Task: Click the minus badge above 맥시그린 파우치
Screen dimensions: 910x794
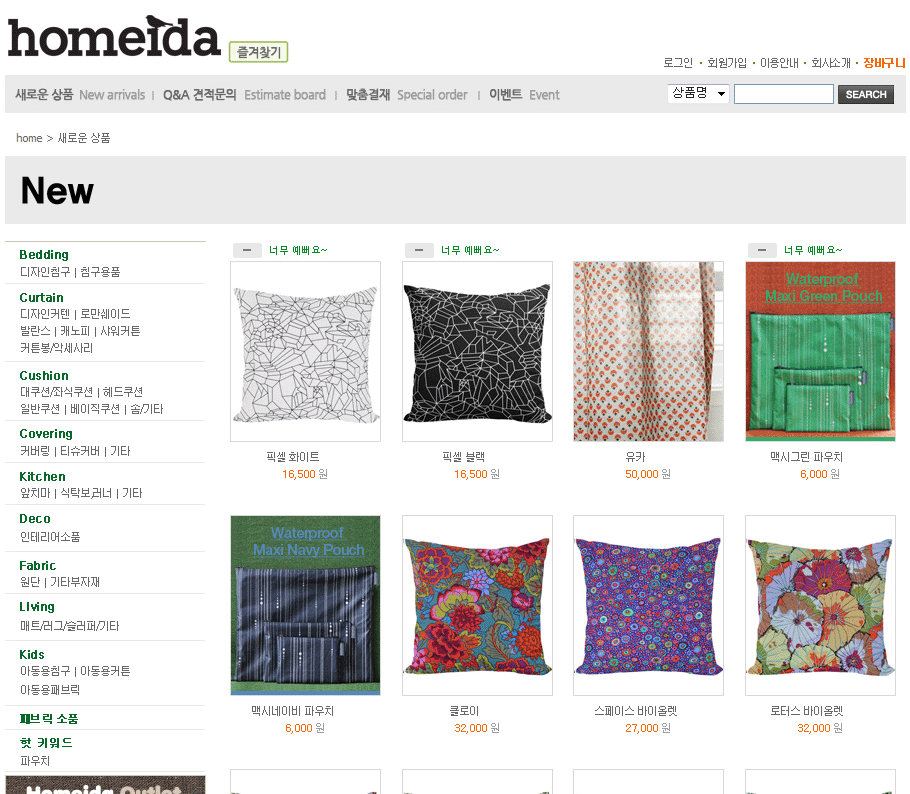Action: 762,250
